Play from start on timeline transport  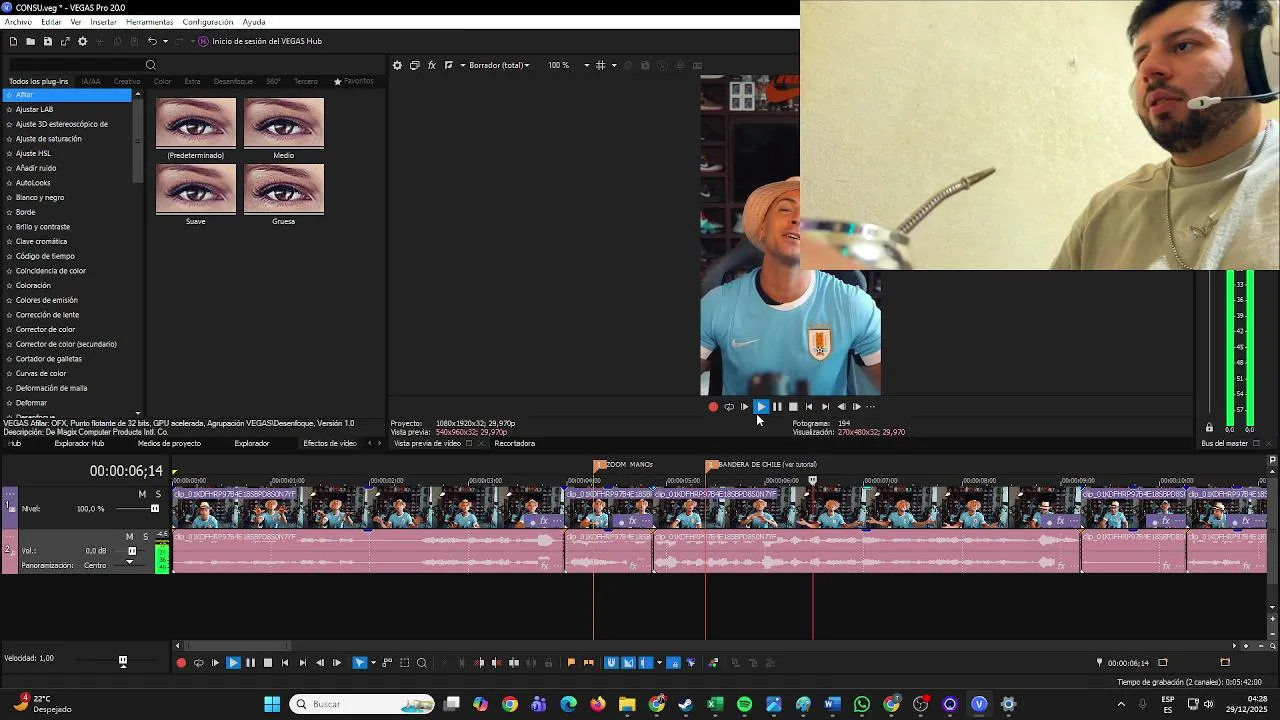click(x=215, y=663)
